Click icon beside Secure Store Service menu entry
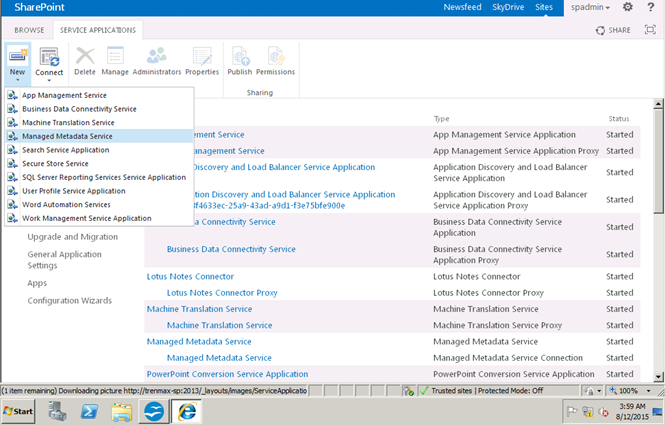Image resolution: width=665 pixels, height=425 pixels. click(x=13, y=163)
